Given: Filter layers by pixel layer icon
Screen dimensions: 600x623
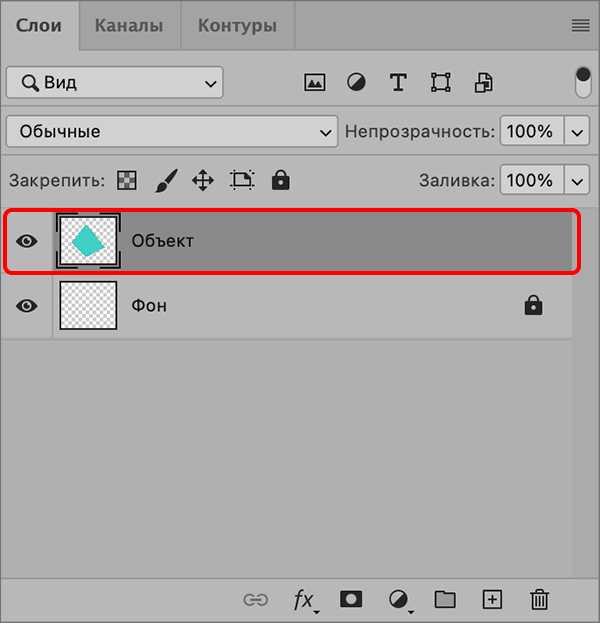Looking at the screenshot, I should pyautogui.click(x=315, y=82).
